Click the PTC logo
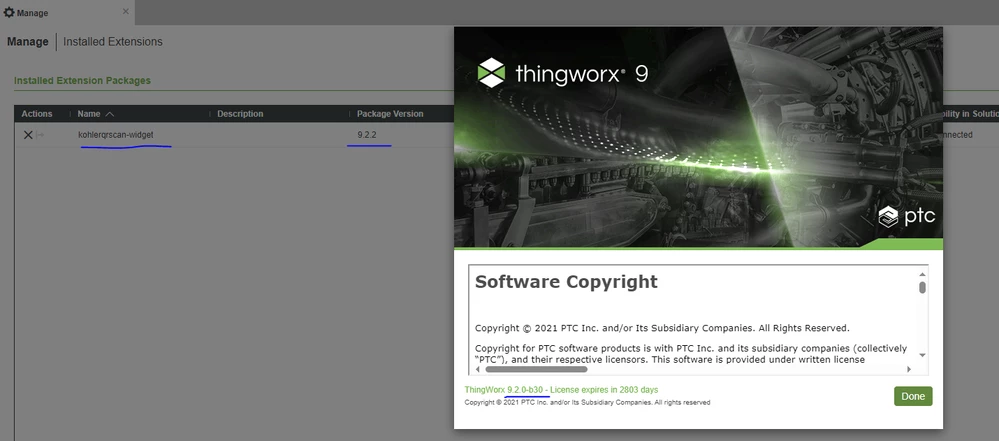The height and width of the screenshot is (441, 999). (906, 216)
